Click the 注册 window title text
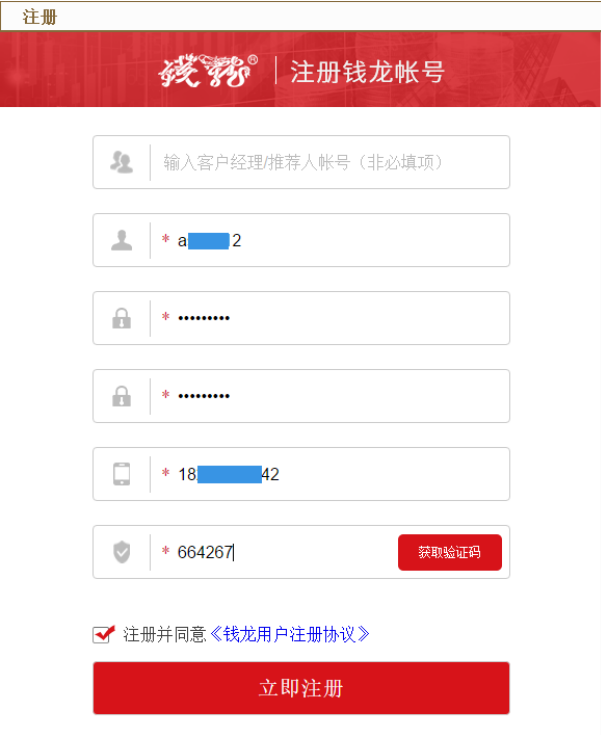Screen dimensions: 601x735 click(40, 17)
